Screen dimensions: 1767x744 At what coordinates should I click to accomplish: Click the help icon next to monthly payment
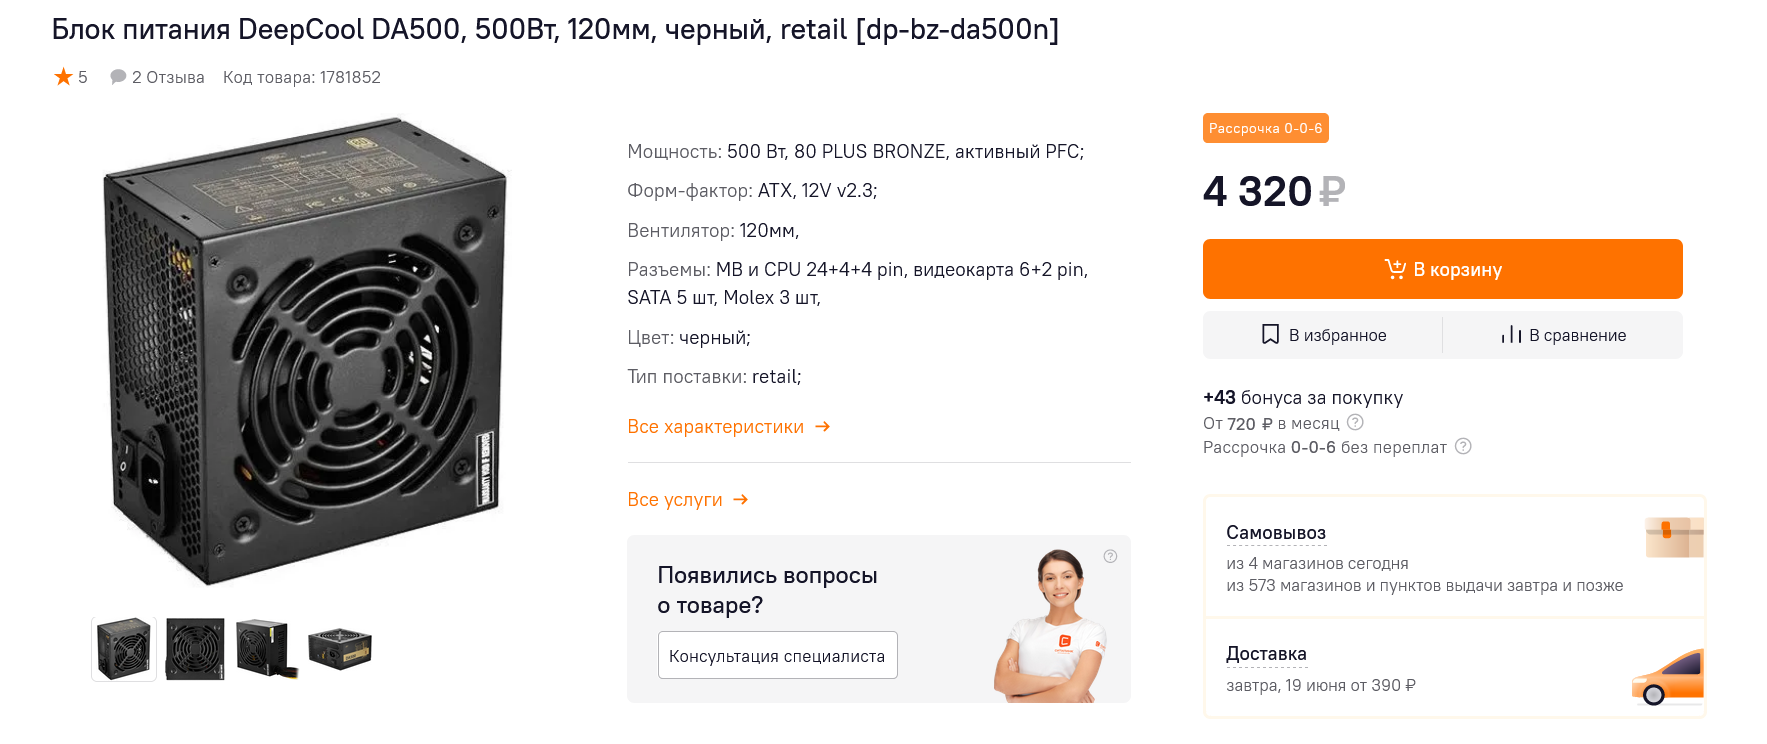tap(1355, 423)
